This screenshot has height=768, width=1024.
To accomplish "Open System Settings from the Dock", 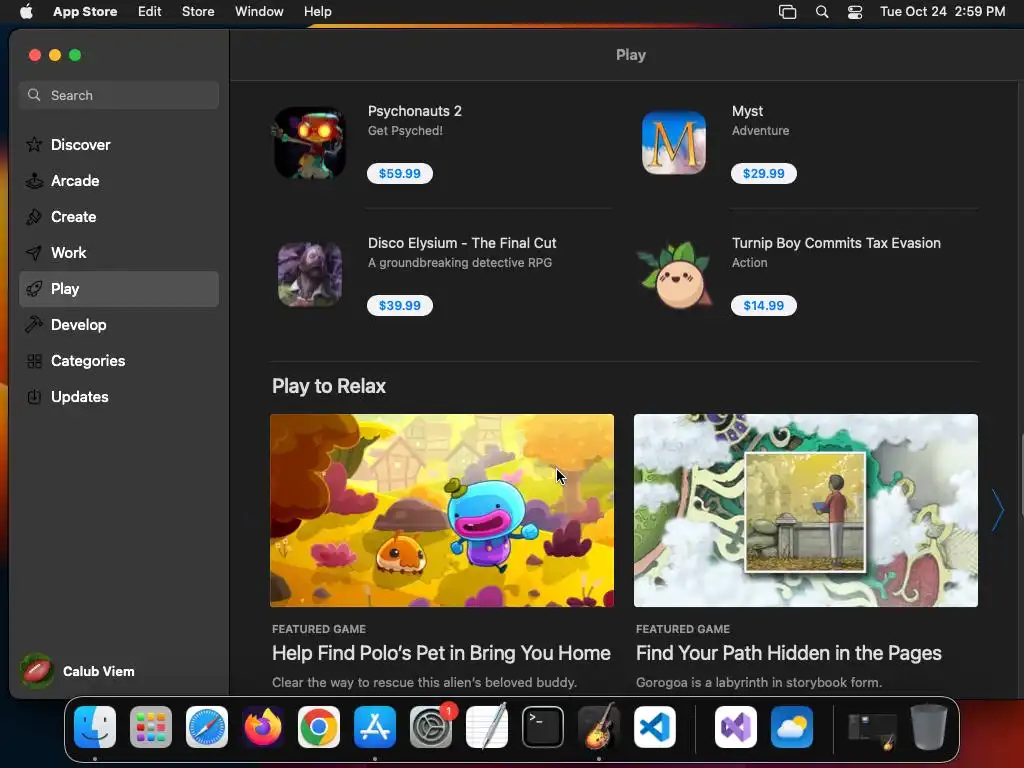I will (x=431, y=727).
